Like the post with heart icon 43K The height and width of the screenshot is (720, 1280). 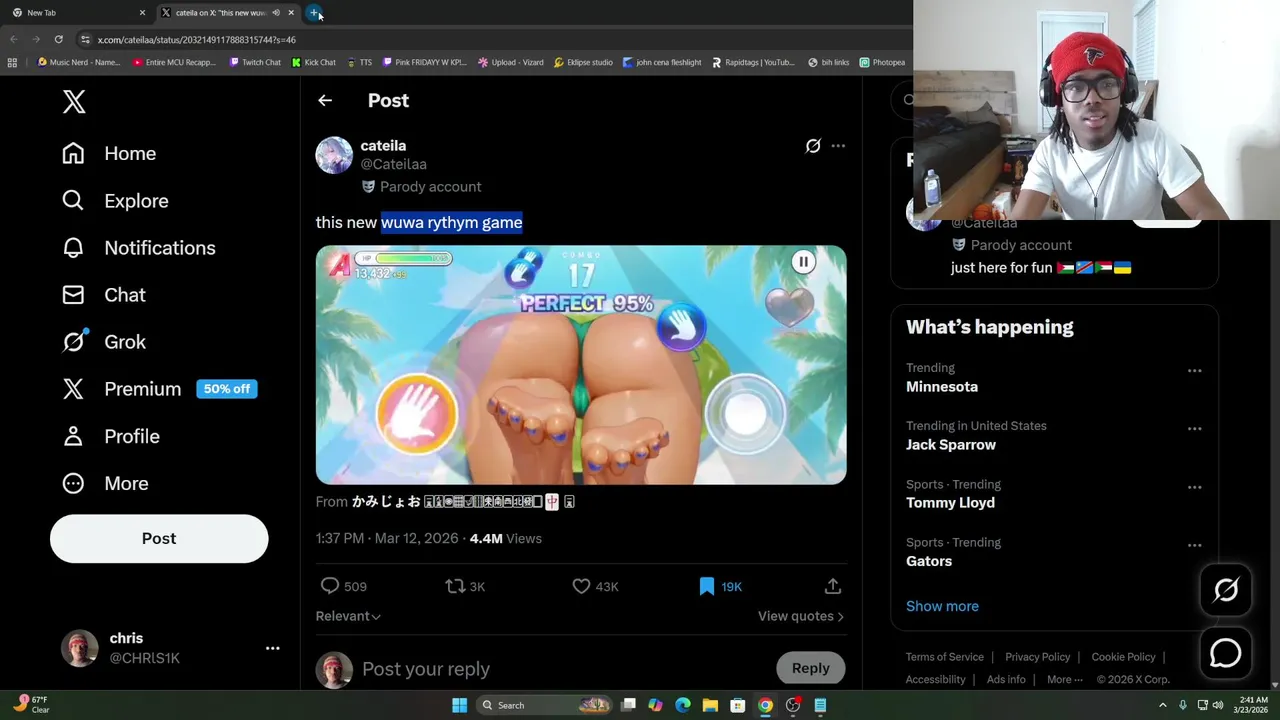[594, 586]
